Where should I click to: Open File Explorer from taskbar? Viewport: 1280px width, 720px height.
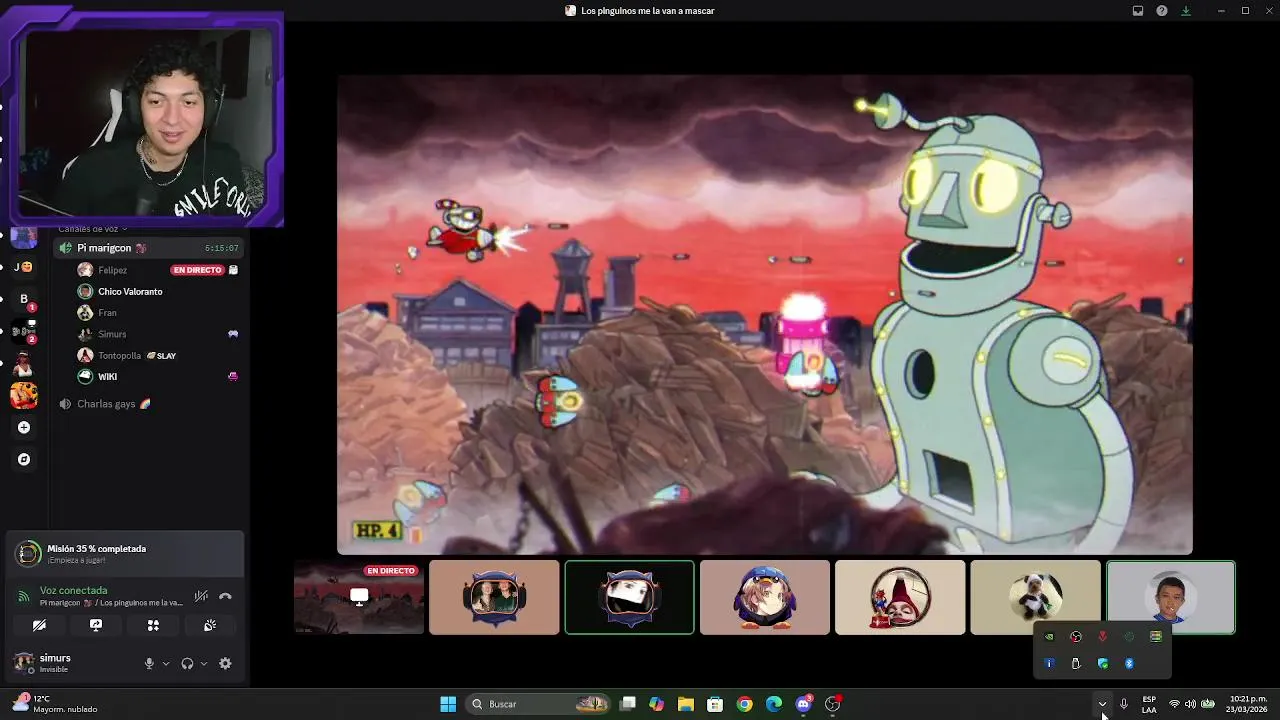685,704
